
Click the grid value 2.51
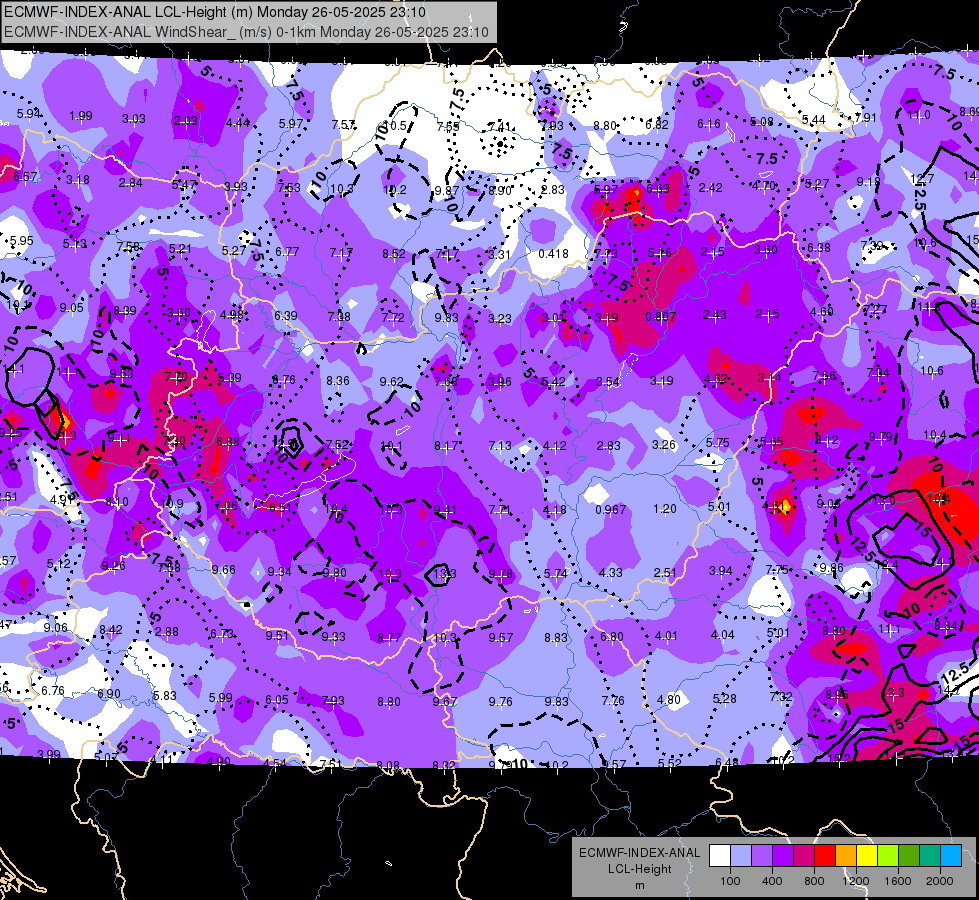coord(665,572)
